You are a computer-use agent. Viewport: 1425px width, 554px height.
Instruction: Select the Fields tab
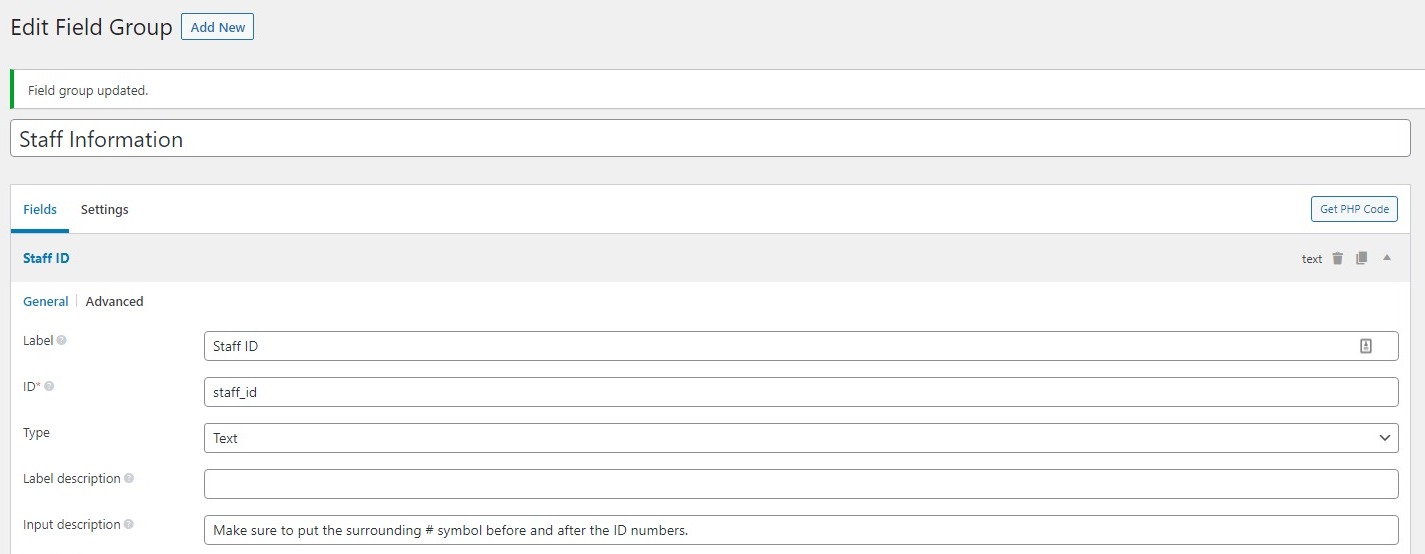(x=40, y=209)
